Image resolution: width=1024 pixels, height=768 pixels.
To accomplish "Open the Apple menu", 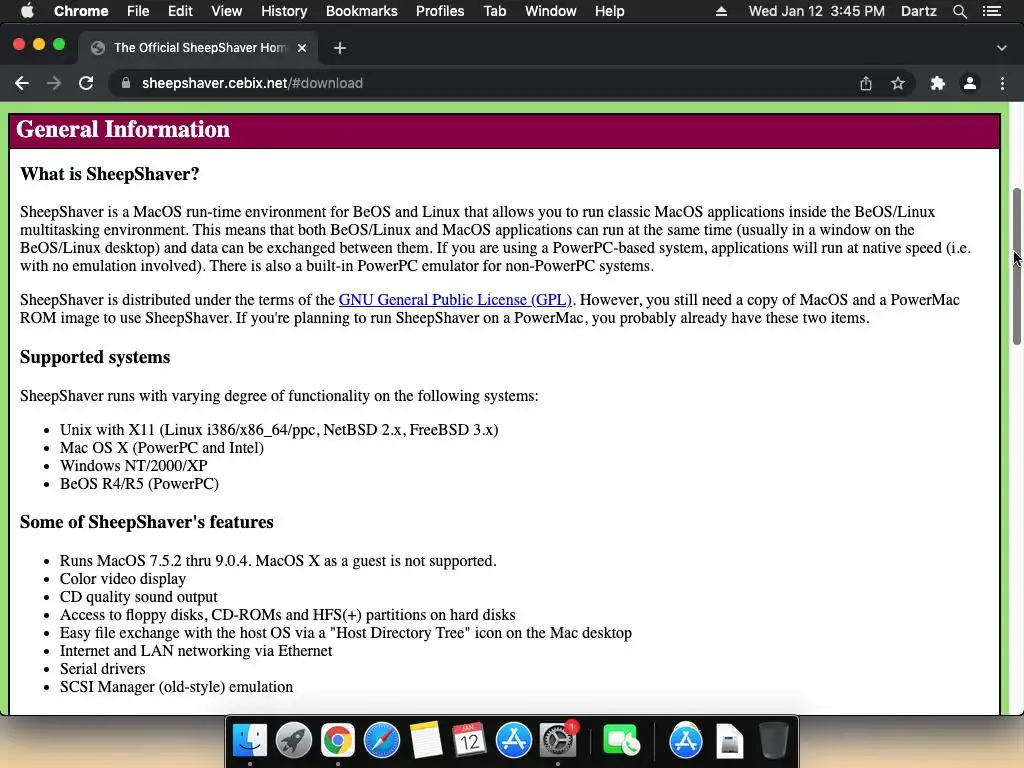I will [x=27, y=11].
